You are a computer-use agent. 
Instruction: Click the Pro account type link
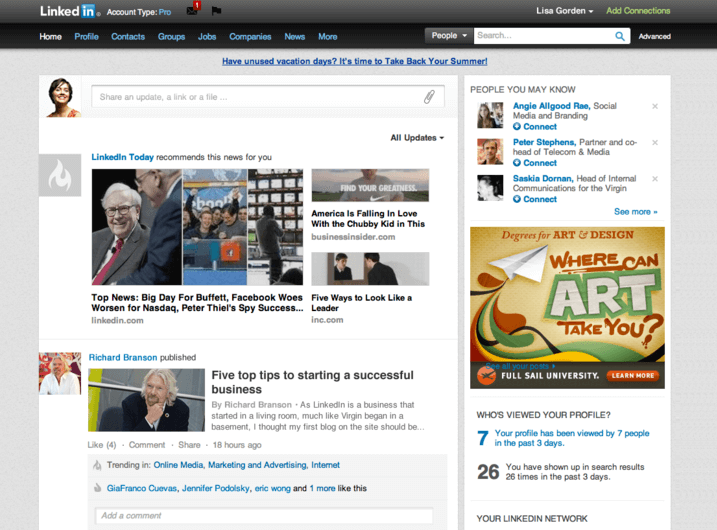tap(165, 12)
